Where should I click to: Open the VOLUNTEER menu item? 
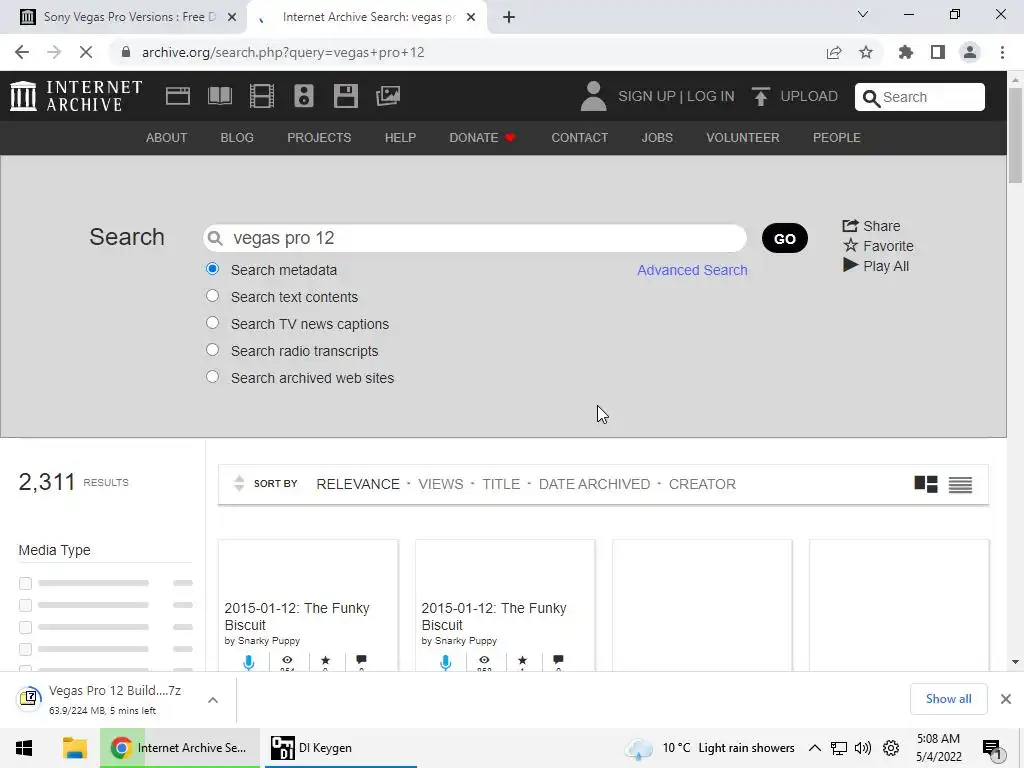743,138
